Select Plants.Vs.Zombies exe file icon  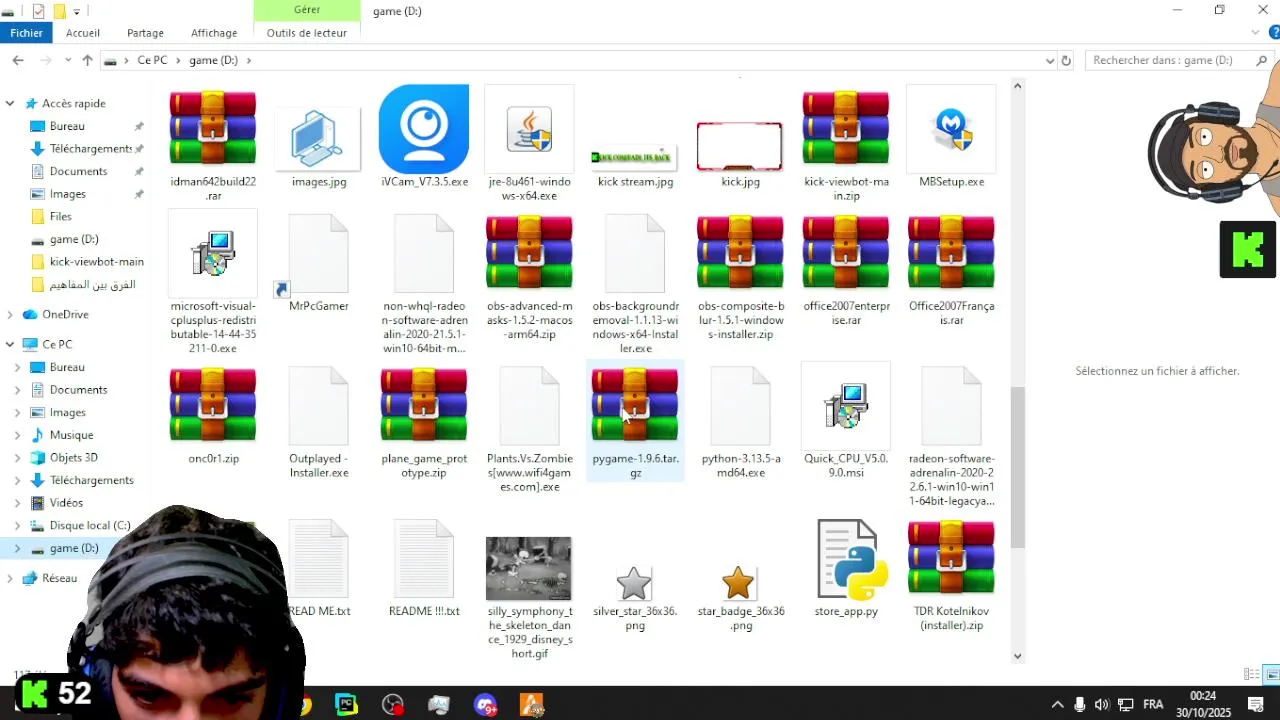pos(529,405)
